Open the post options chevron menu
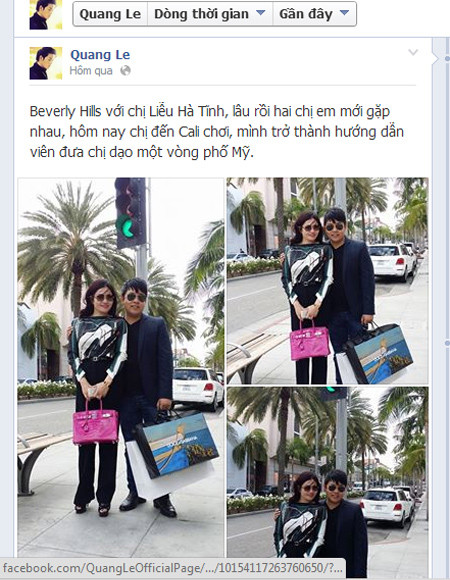The image size is (450, 580). tap(413, 52)
